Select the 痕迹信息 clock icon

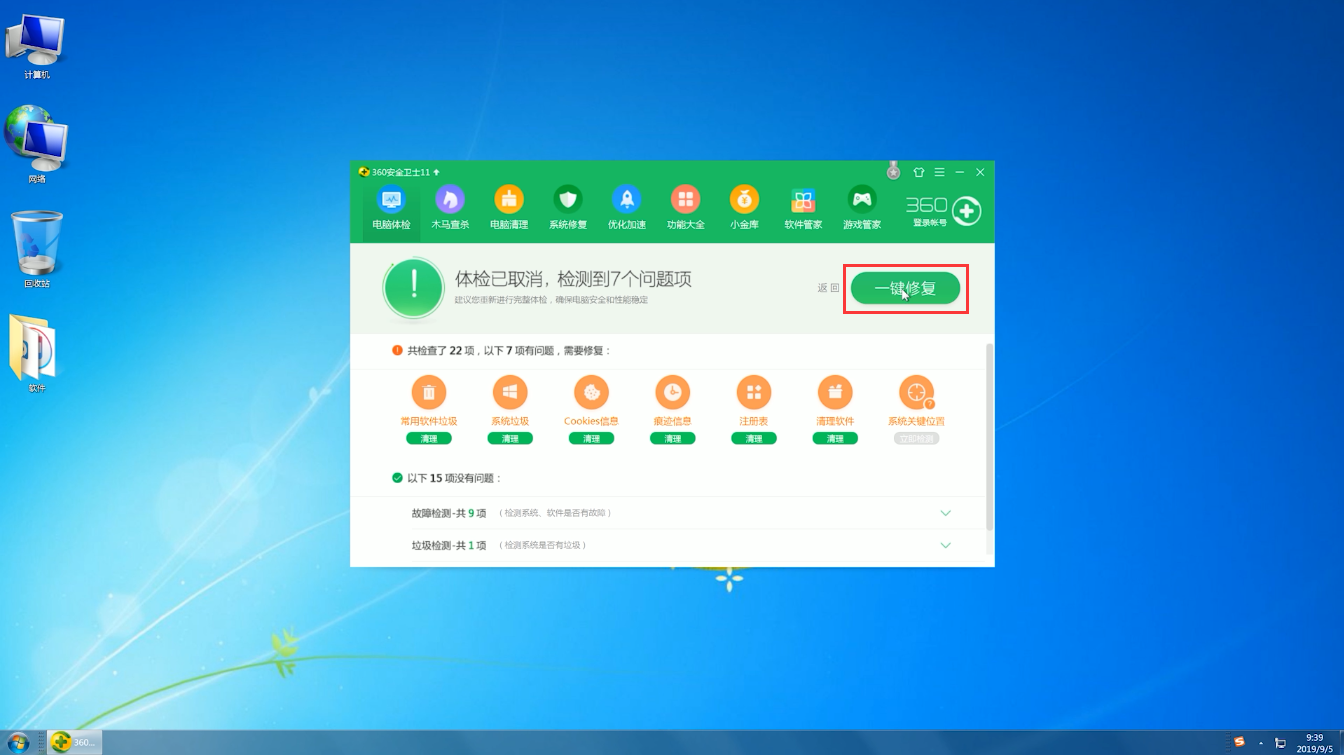673,392
